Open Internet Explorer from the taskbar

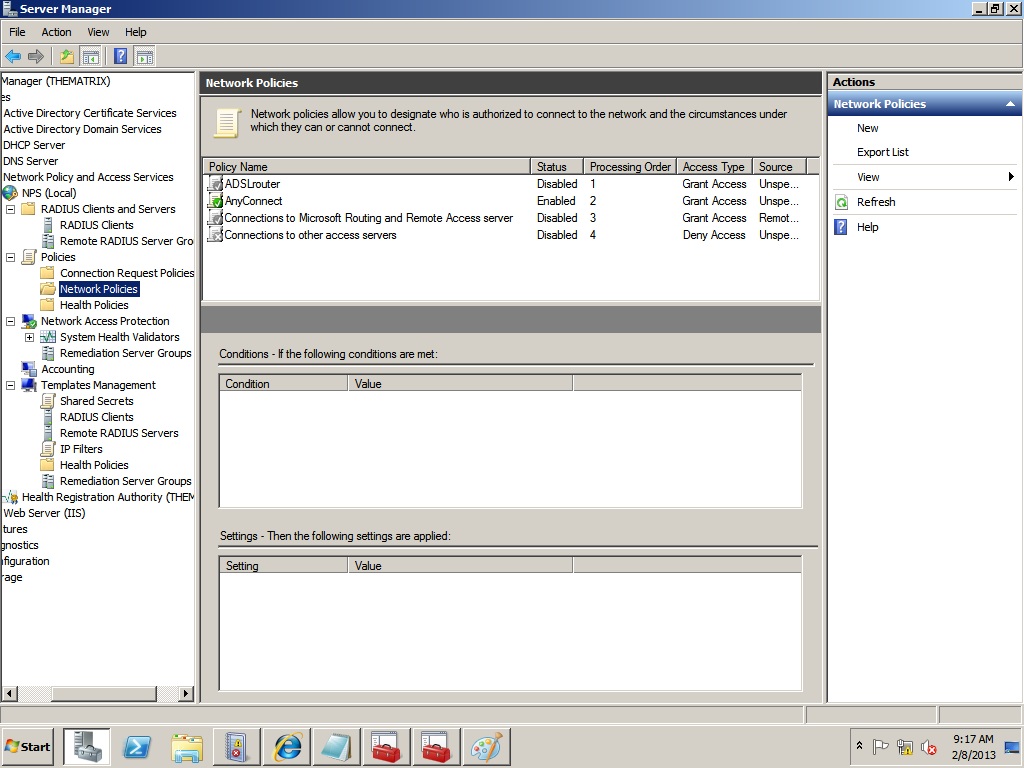287,746
